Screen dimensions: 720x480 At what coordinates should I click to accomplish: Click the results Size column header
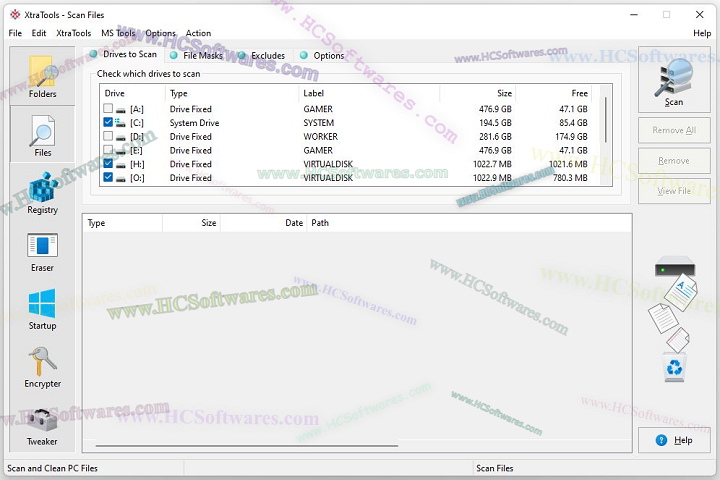coord(191,223)
